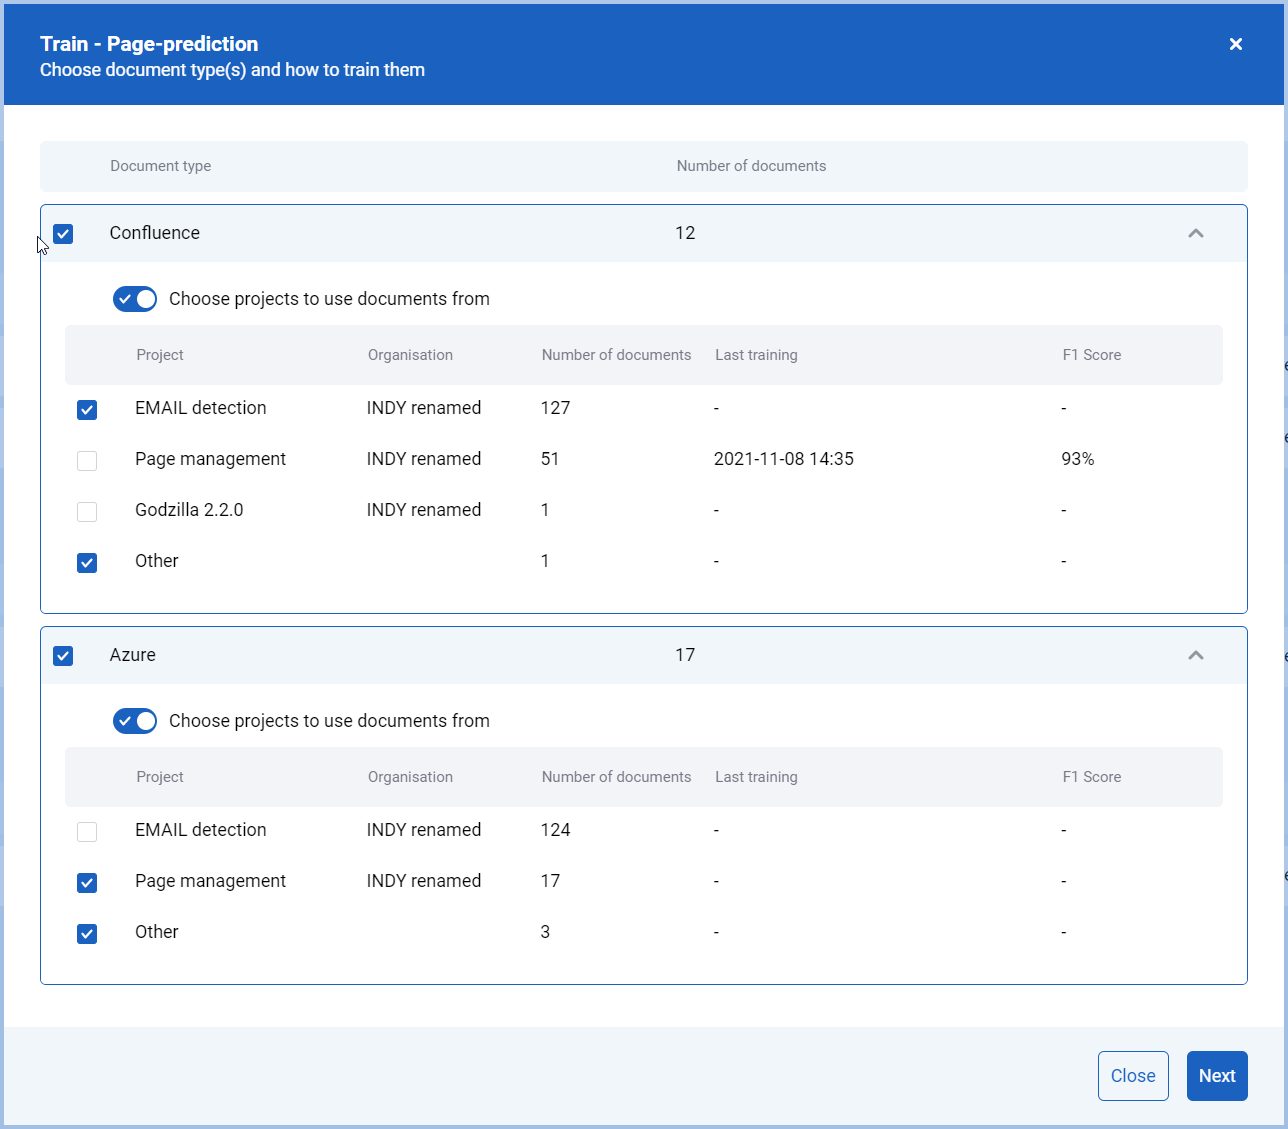Check the Godzilla 2.2.0 project checkbox
Viewport: 1288px width, 1129px height.
coord(87,512)
